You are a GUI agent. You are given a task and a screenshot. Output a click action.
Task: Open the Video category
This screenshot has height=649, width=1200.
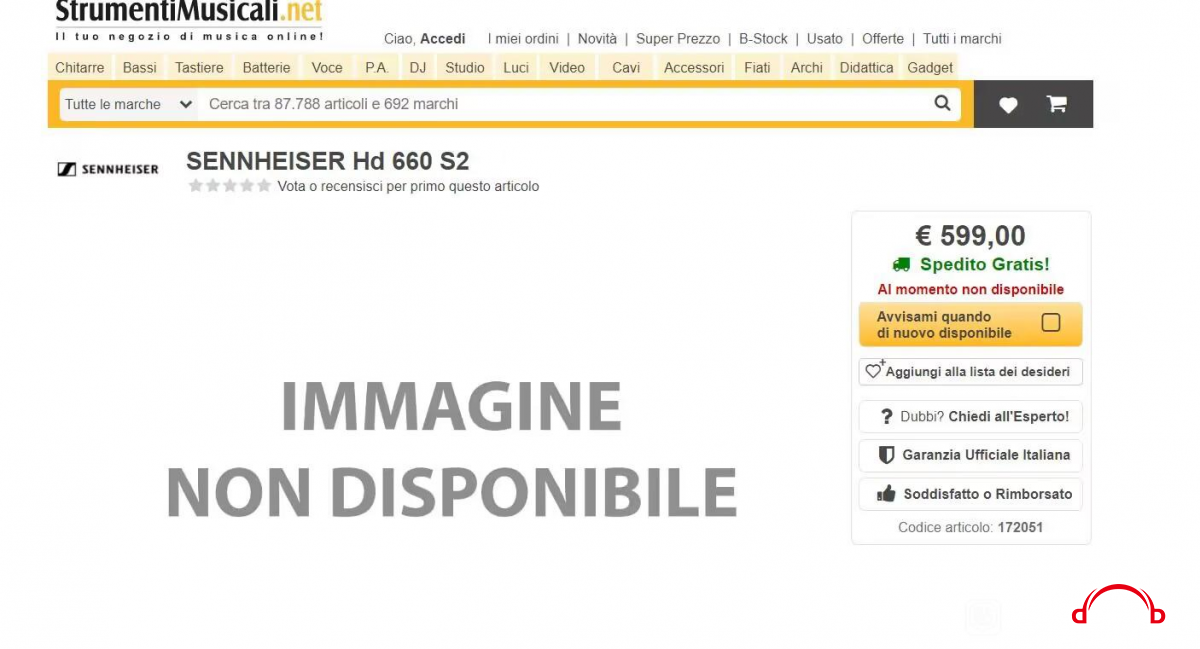(x=567, y=68)
